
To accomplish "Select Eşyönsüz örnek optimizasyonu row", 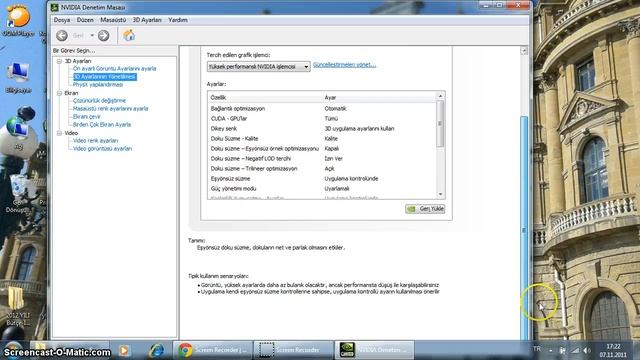I will 322,149.
